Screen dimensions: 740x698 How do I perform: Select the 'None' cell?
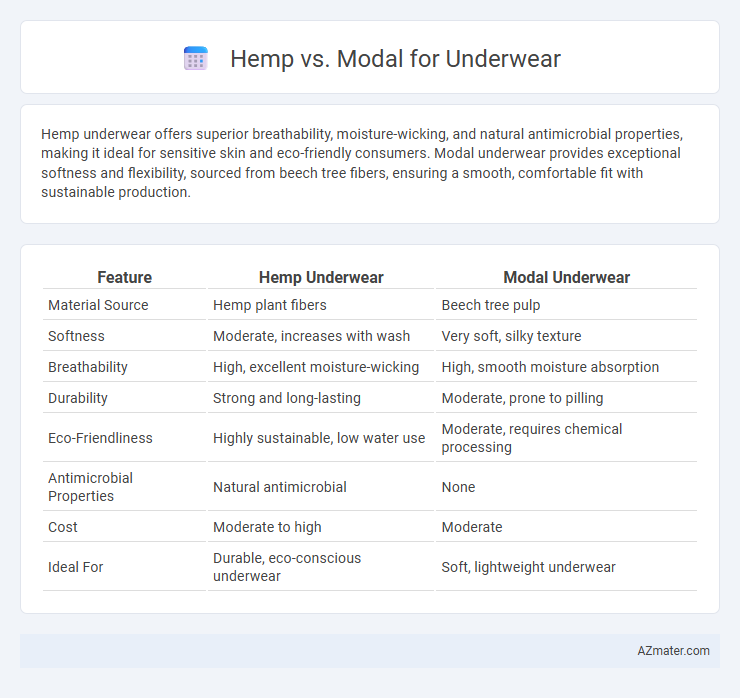coord(458,487)
